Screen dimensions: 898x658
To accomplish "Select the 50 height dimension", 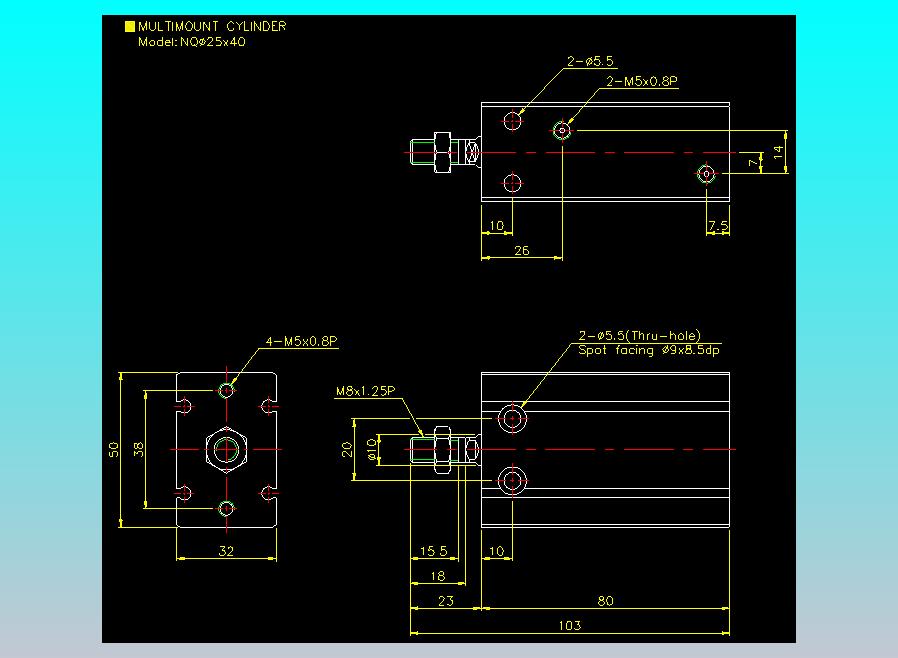I will point(114,450).
